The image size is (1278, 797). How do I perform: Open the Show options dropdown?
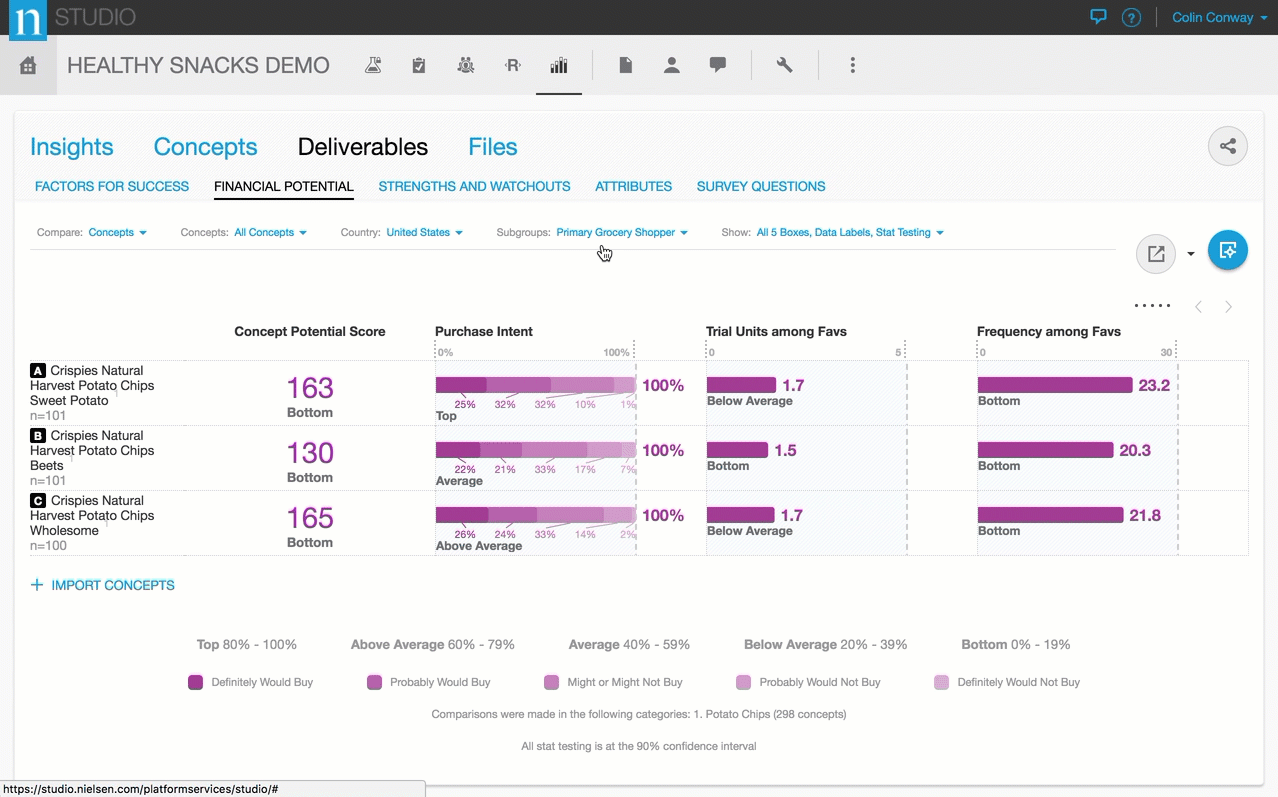(x=850, y=232)
